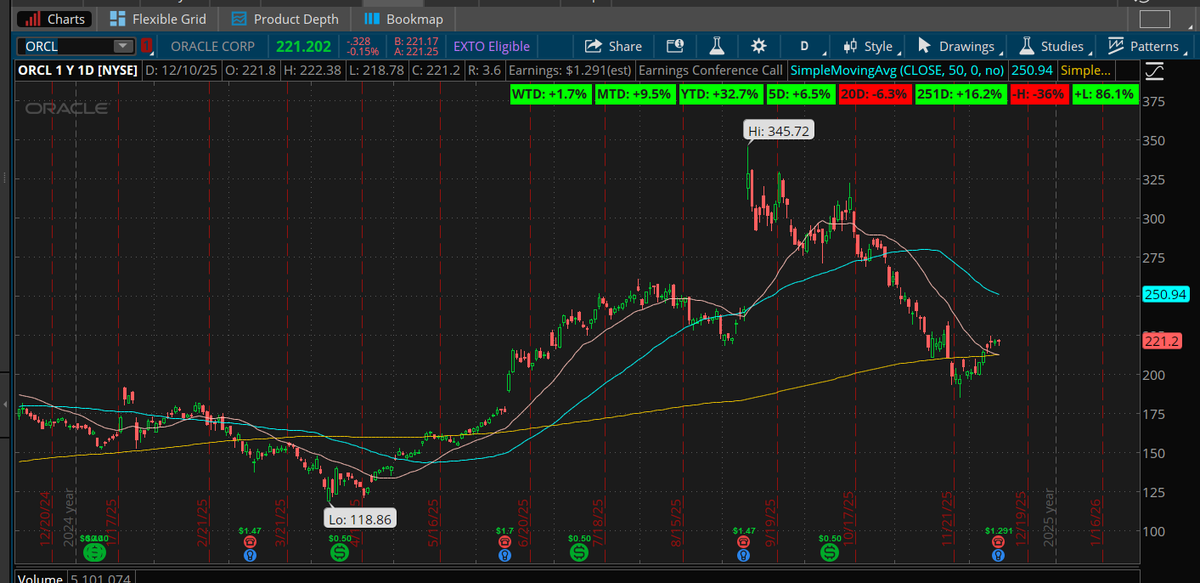The height and width of the screenshot is (583, 1200).
Task: Click the earnings phone icon under $1.291
Action: tap(998, 541)
